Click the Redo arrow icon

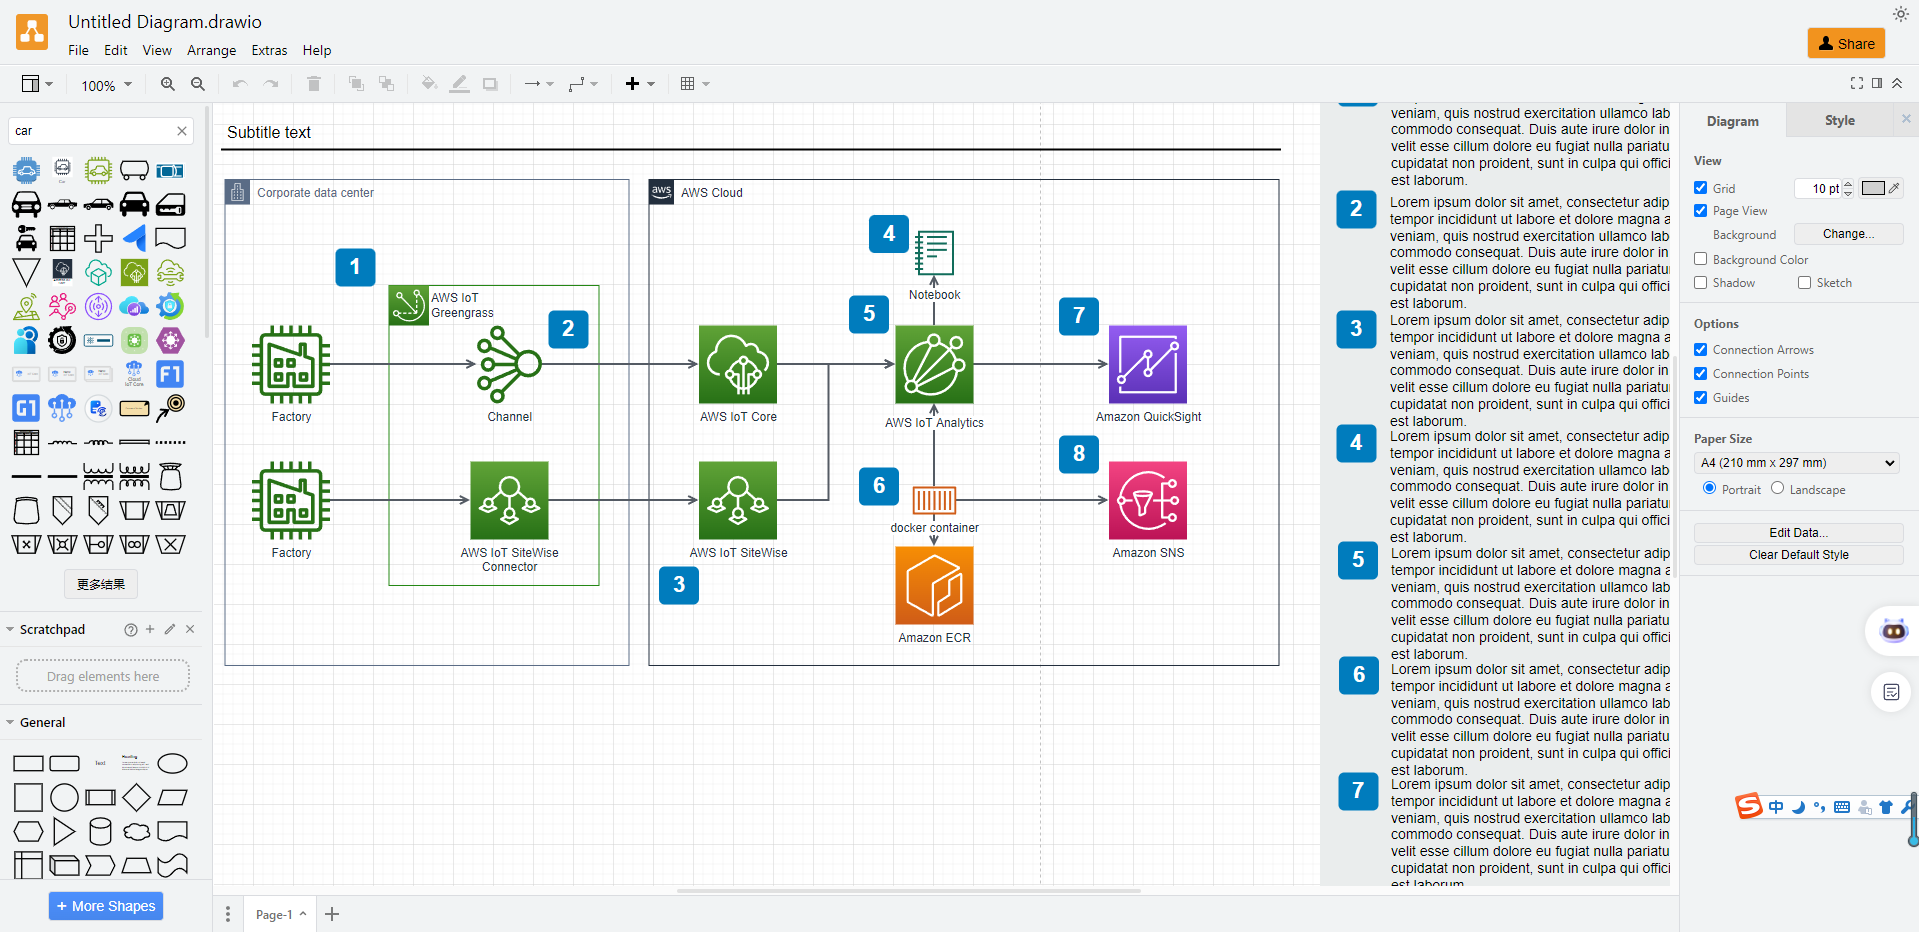click(271, 84)
